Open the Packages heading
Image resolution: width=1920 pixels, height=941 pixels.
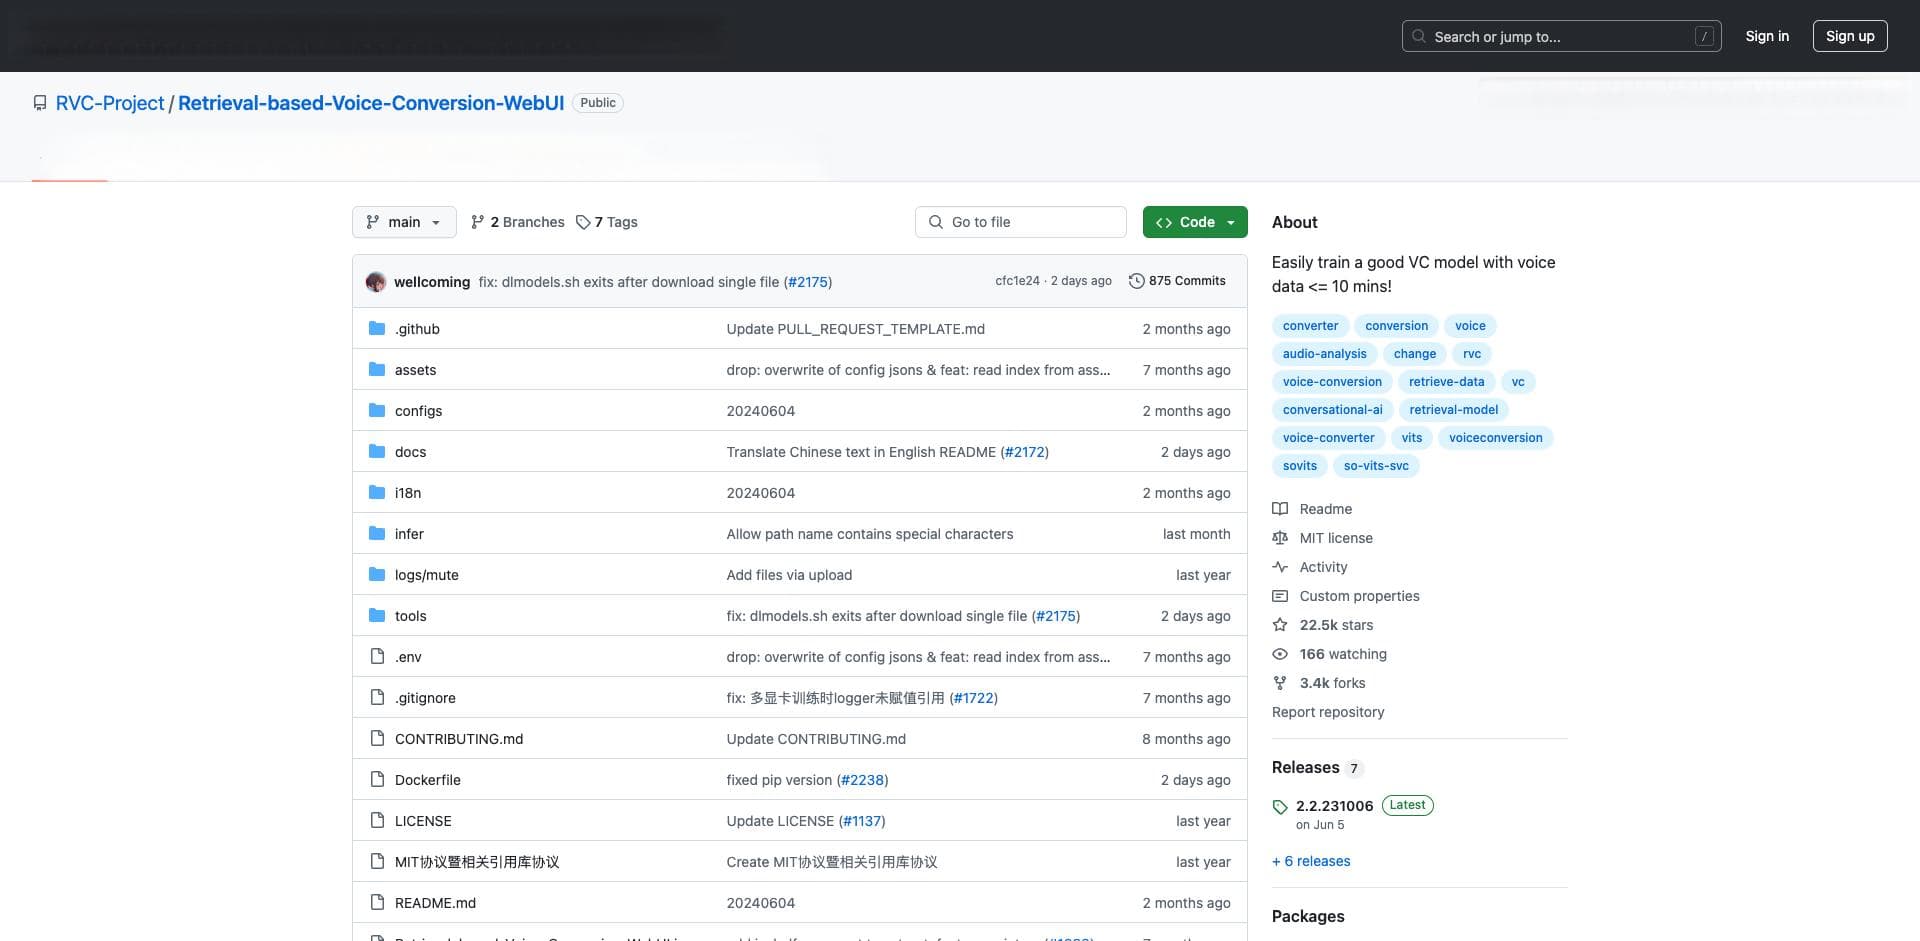pyautogui.click(x=1308, y=916)
